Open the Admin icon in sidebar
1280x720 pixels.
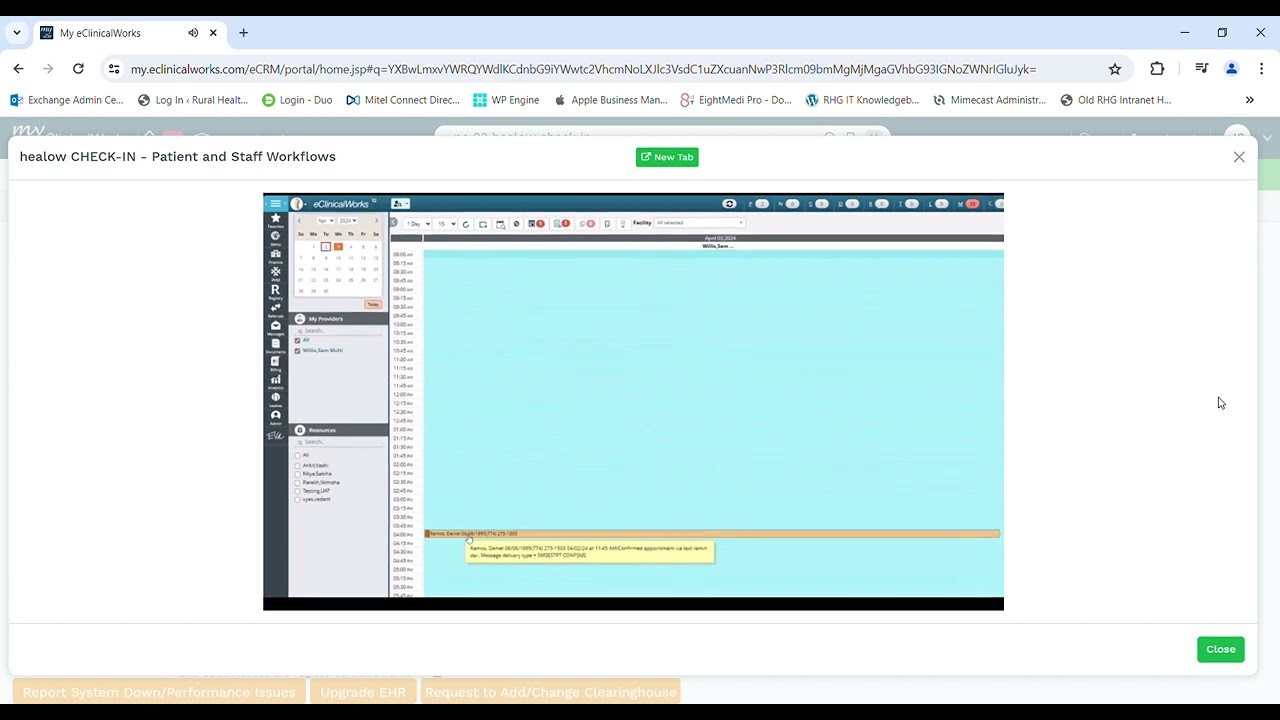pos(275,417)
